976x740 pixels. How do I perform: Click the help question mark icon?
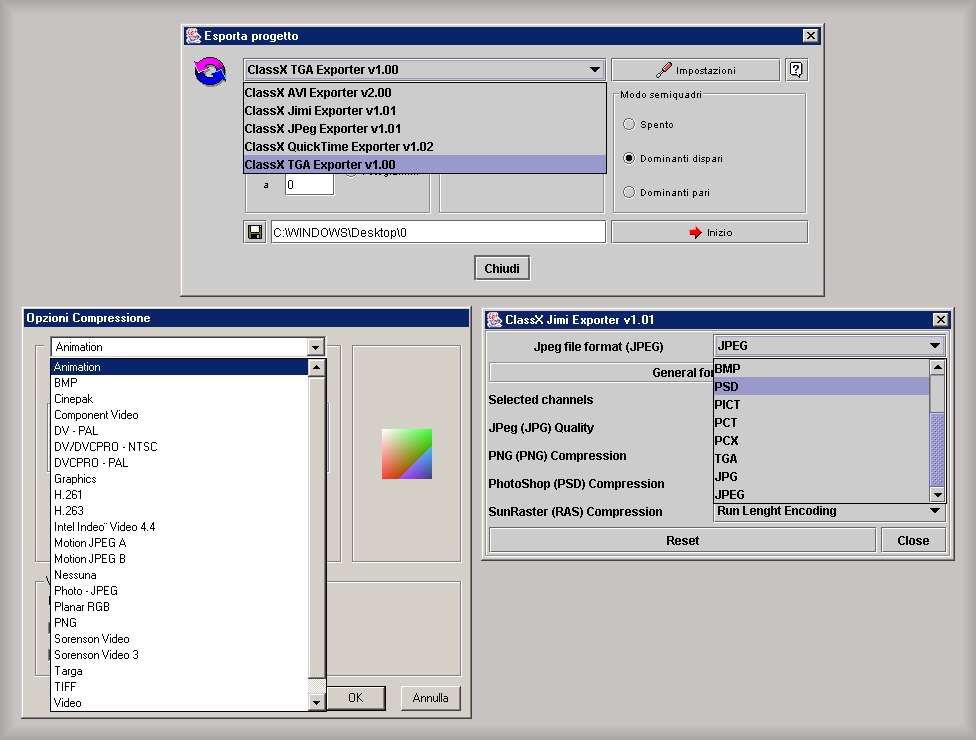point(796,70)
